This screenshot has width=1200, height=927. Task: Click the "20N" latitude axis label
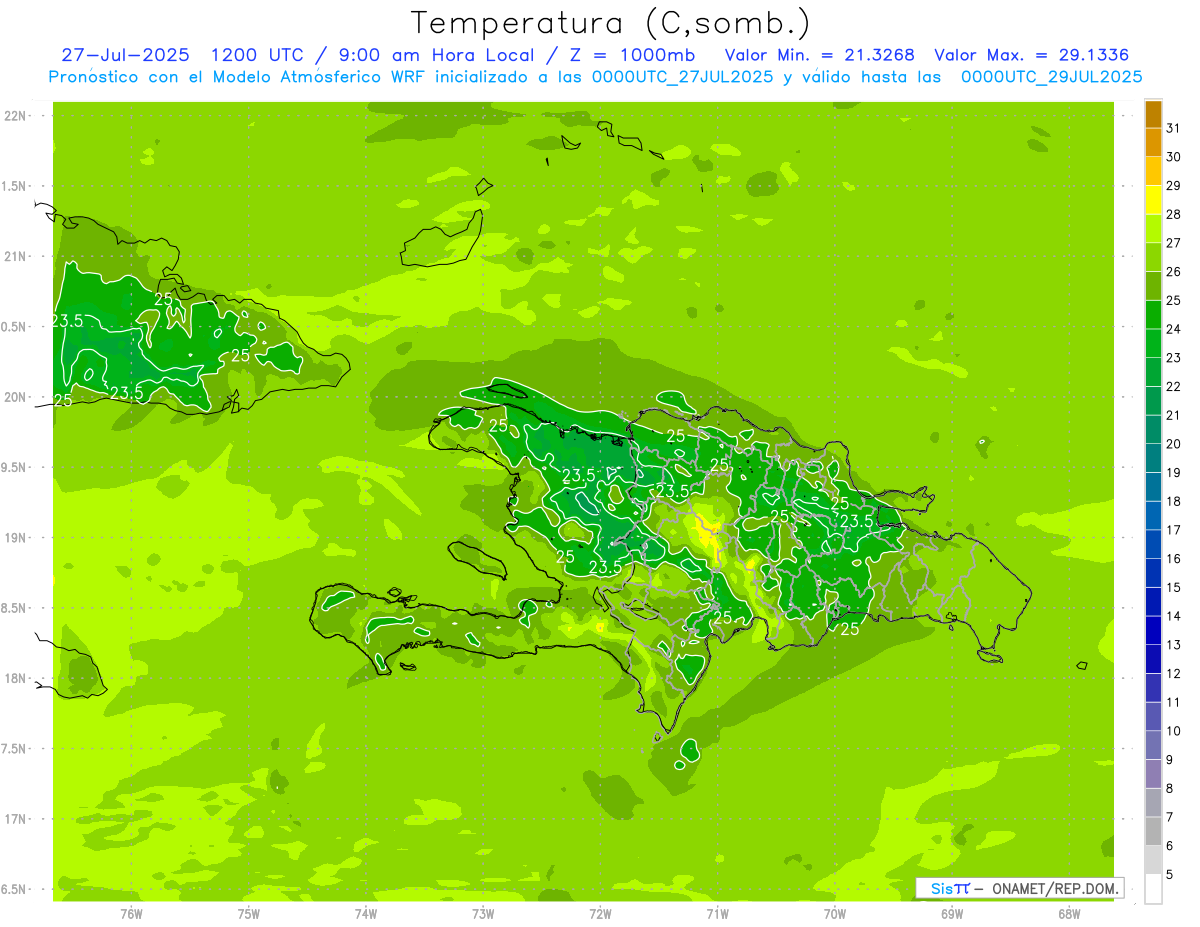coord(16,397)
